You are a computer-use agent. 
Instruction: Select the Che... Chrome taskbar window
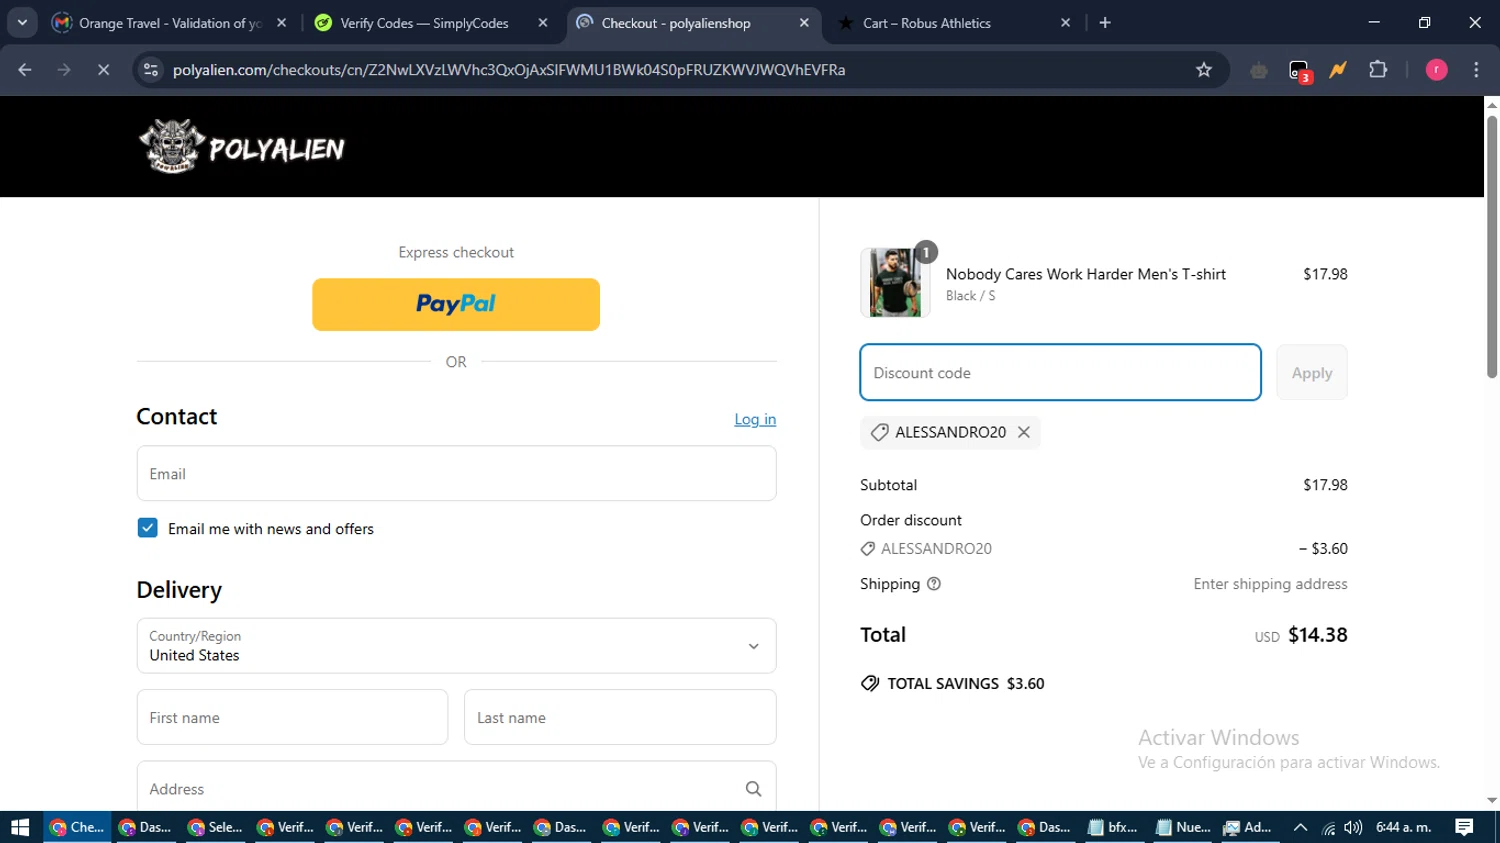click(x=77, y=827)
